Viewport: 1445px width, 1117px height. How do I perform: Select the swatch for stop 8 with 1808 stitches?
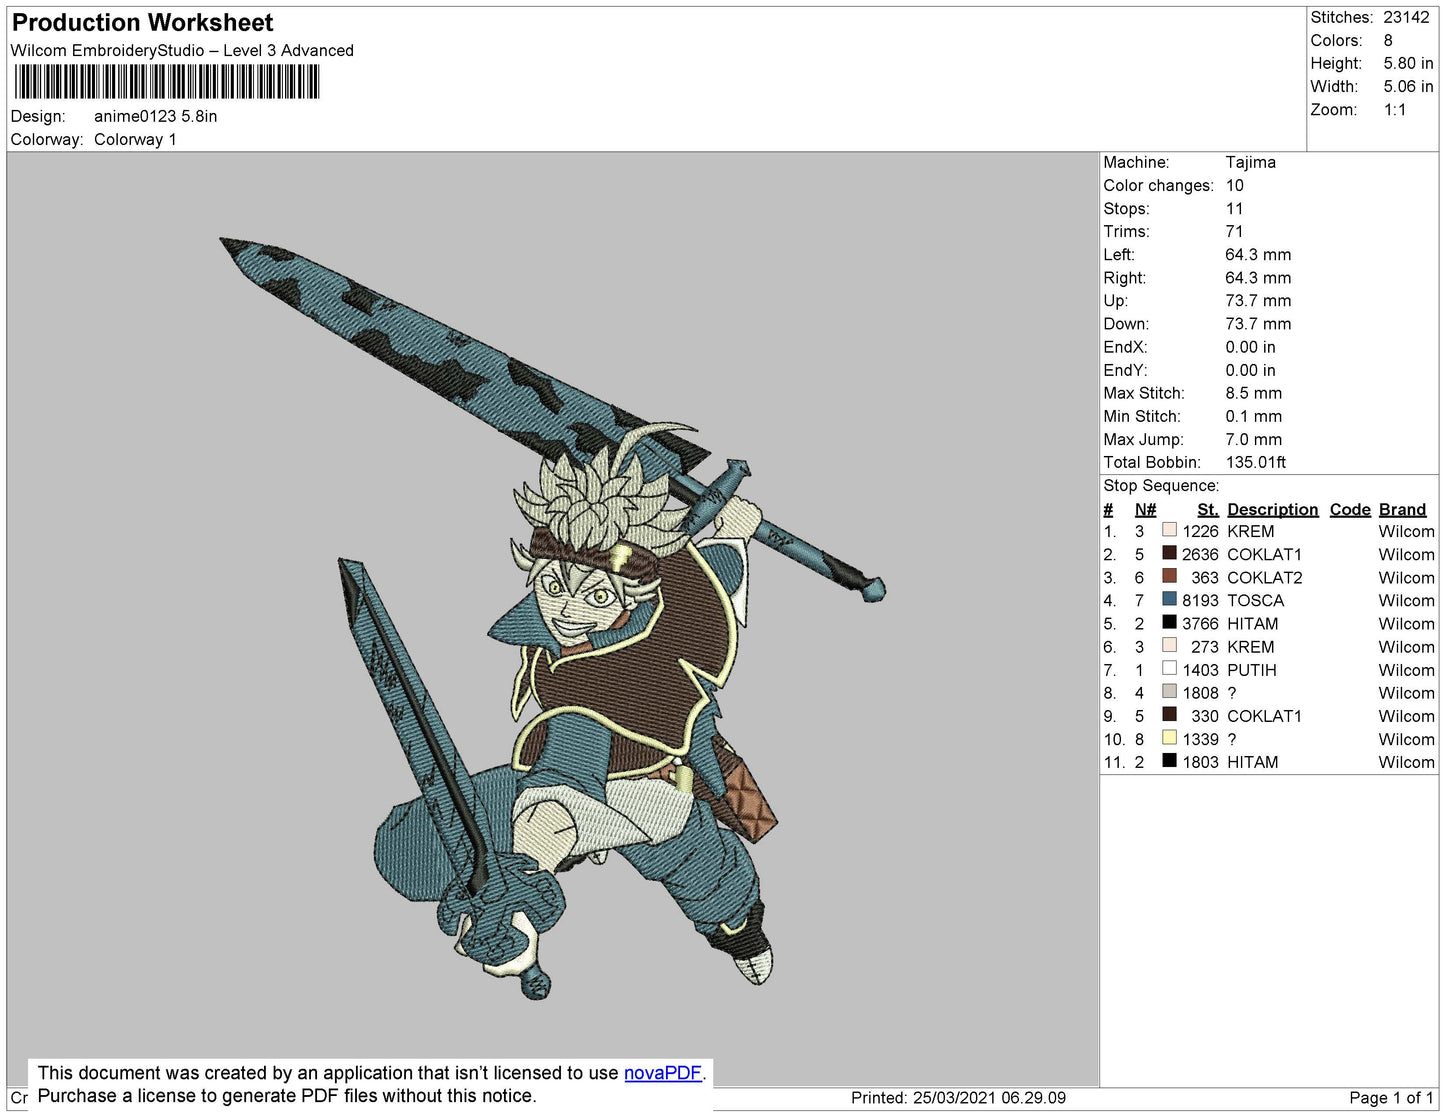(x=1169, y=691)
